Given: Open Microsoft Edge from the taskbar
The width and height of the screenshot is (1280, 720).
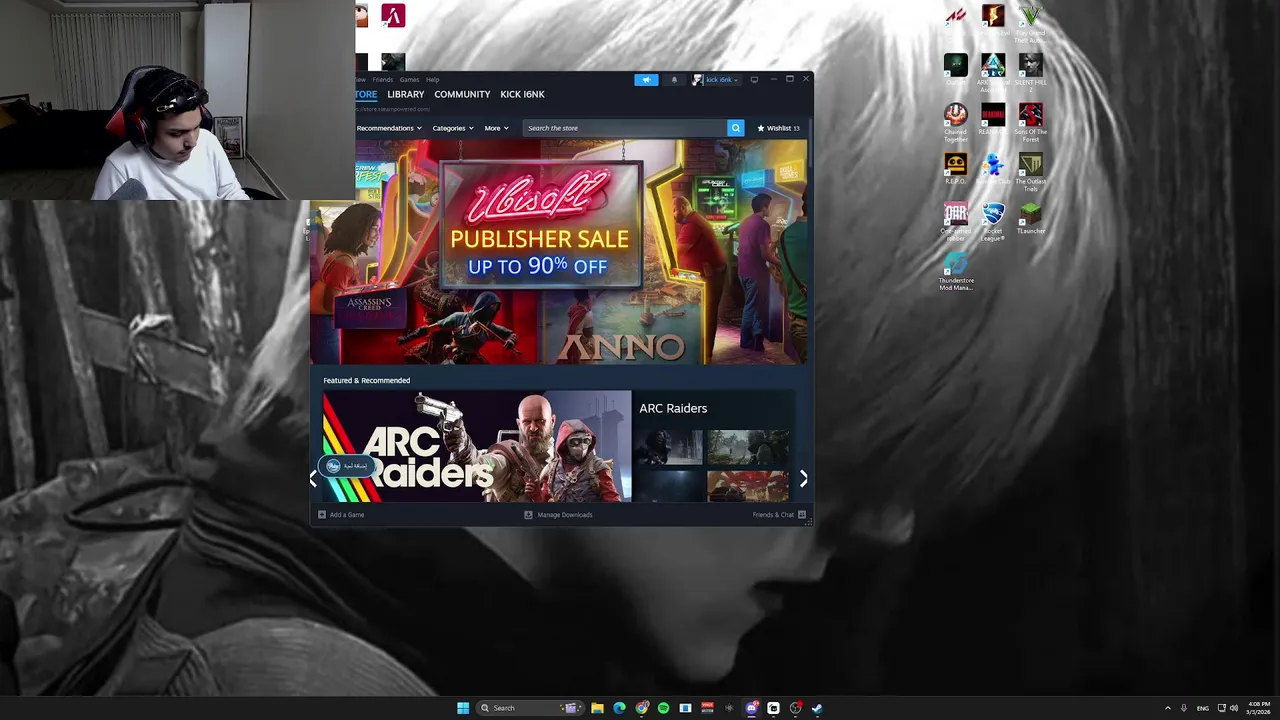Looking at the screenshot, I should pos(619,708).
